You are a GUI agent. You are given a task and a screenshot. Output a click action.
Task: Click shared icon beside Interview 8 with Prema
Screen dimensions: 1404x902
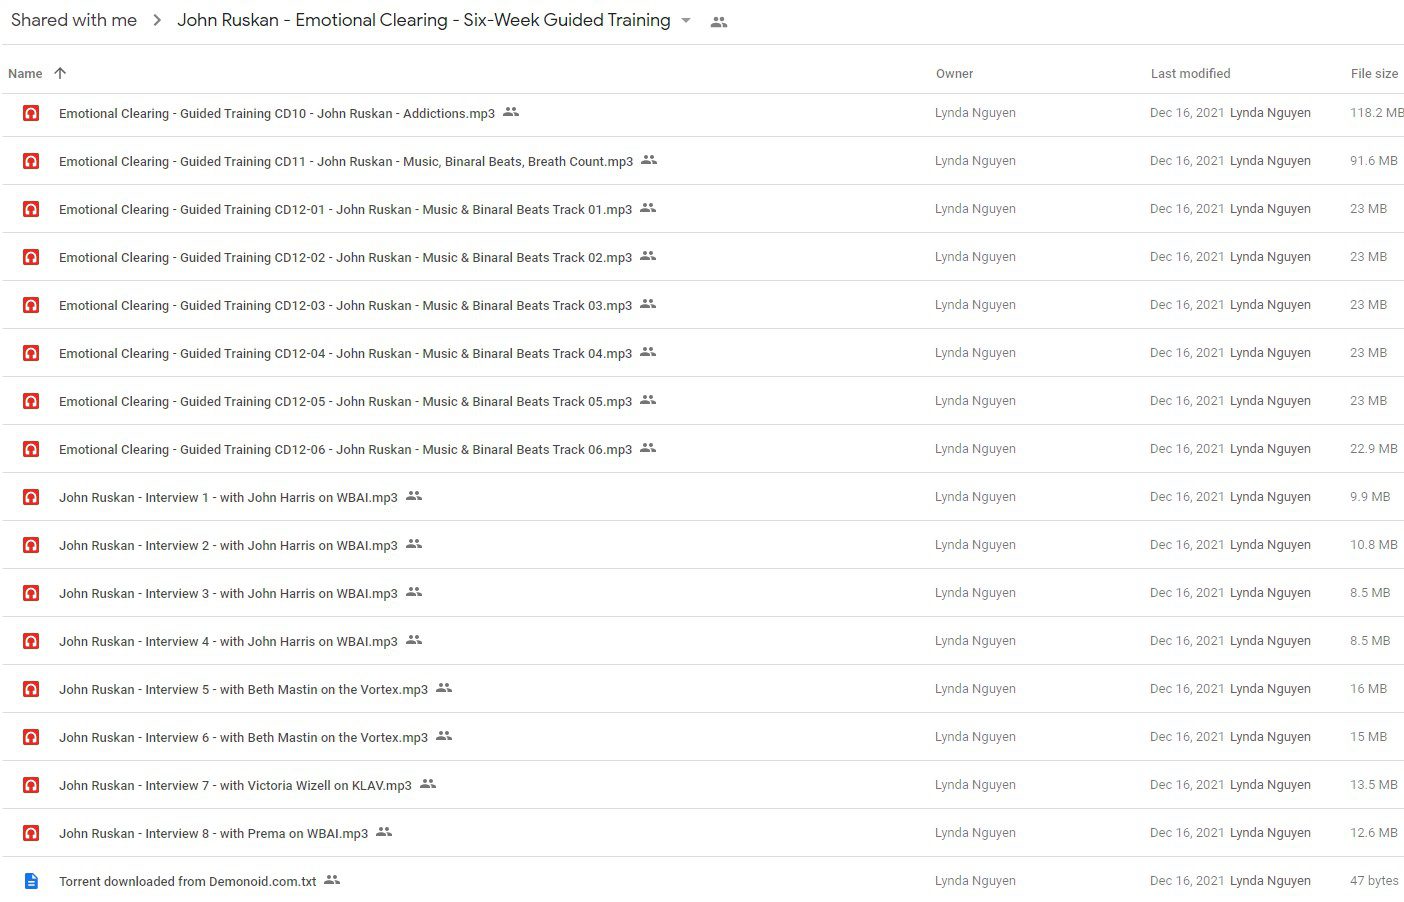[384, 832]
